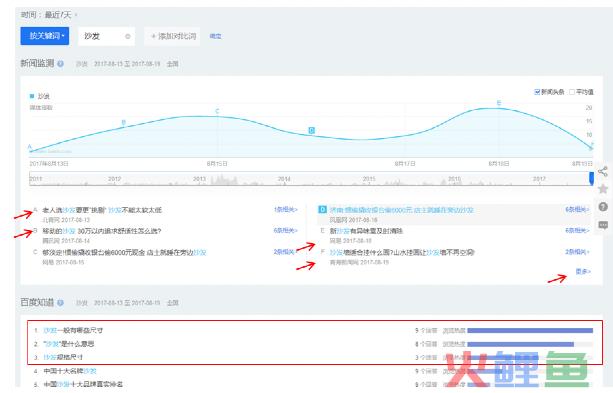Image resolution: width=613 pixels, height=393 pixels.
Task: Click the 添加对比词 button
Action: [x=172, y=36]
